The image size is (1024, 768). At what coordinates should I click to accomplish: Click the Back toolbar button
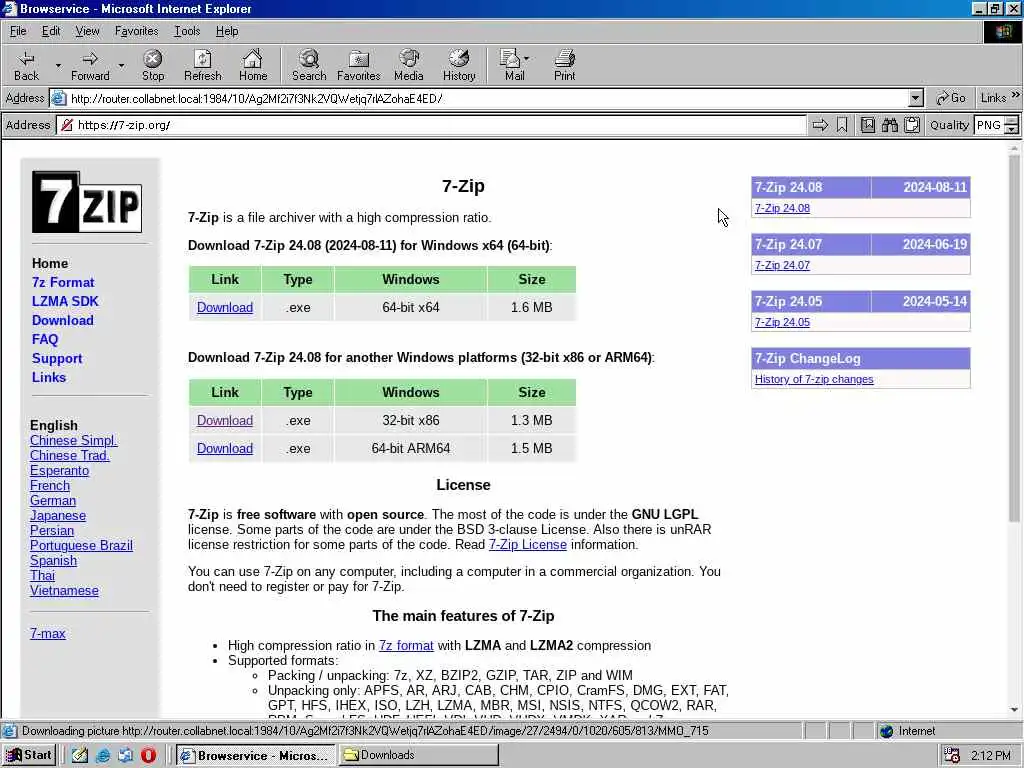26,65
